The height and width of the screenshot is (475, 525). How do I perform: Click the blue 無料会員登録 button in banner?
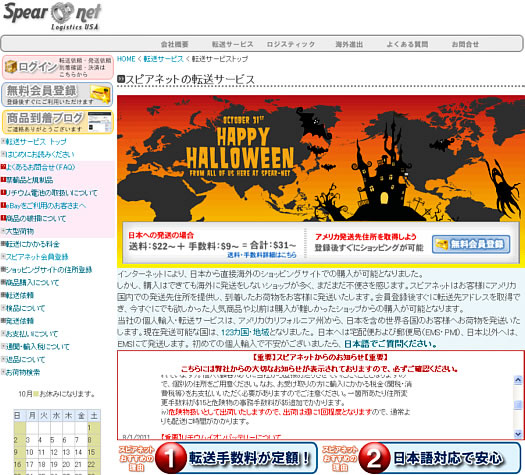pos(471,244)
